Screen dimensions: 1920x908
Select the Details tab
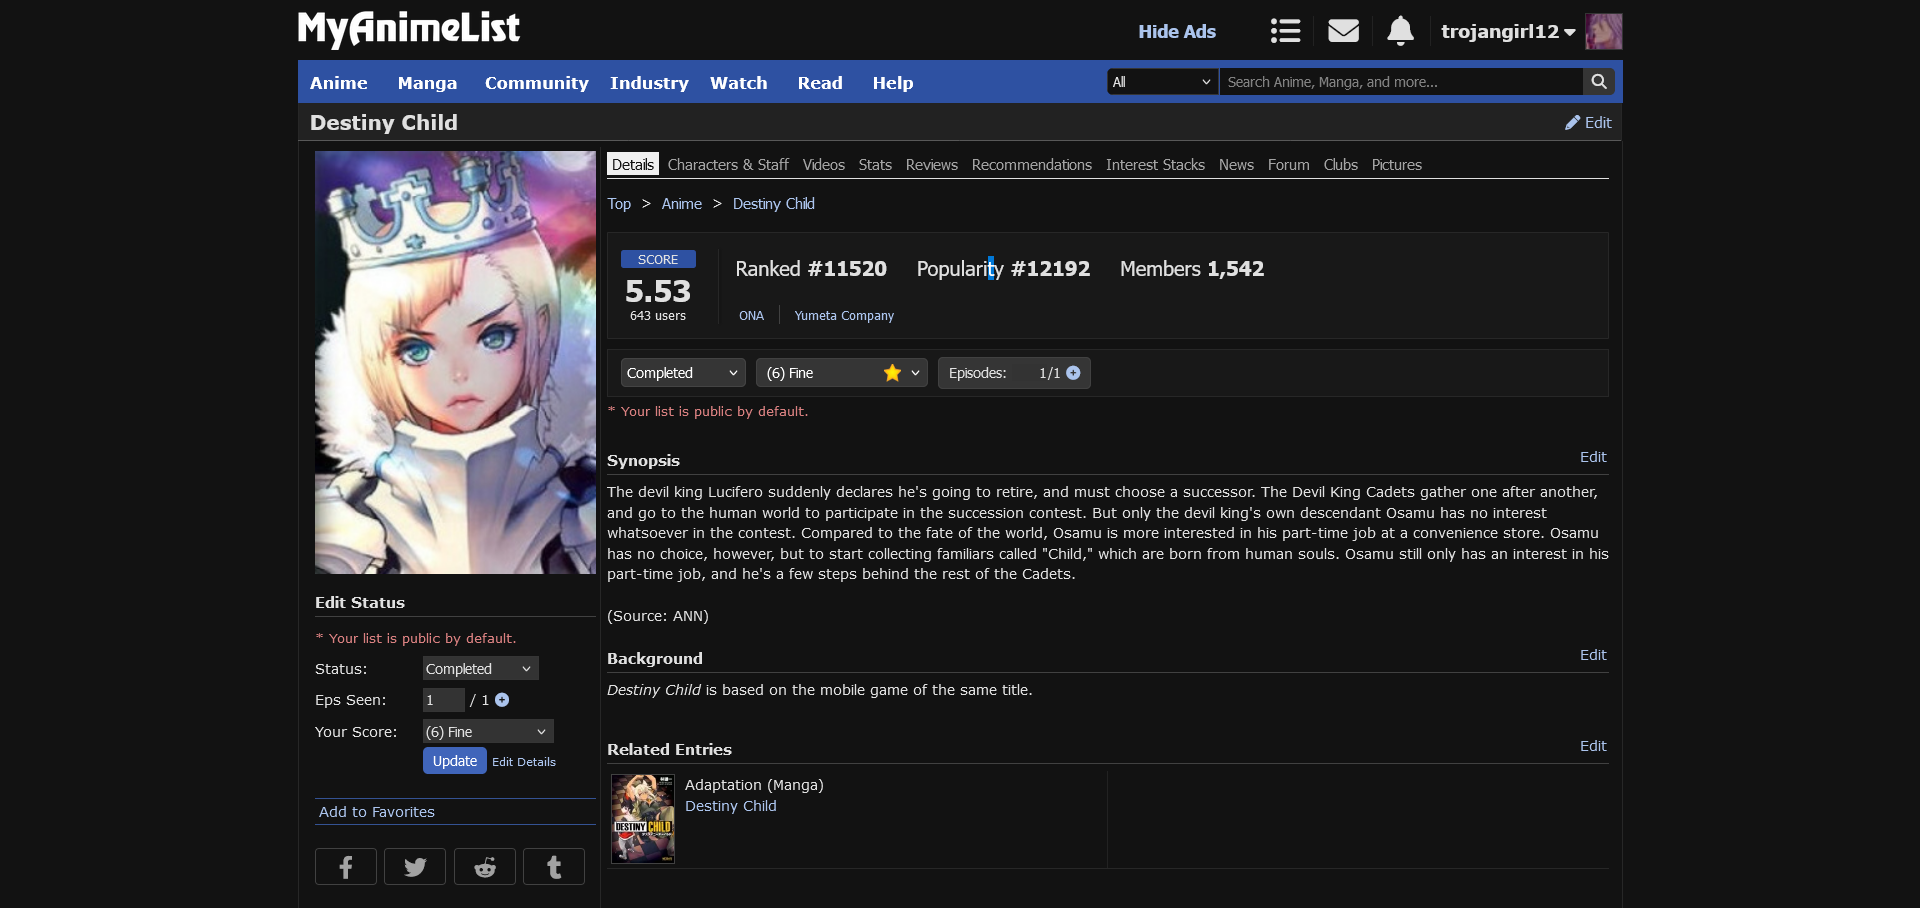click(x=633, y=164)
